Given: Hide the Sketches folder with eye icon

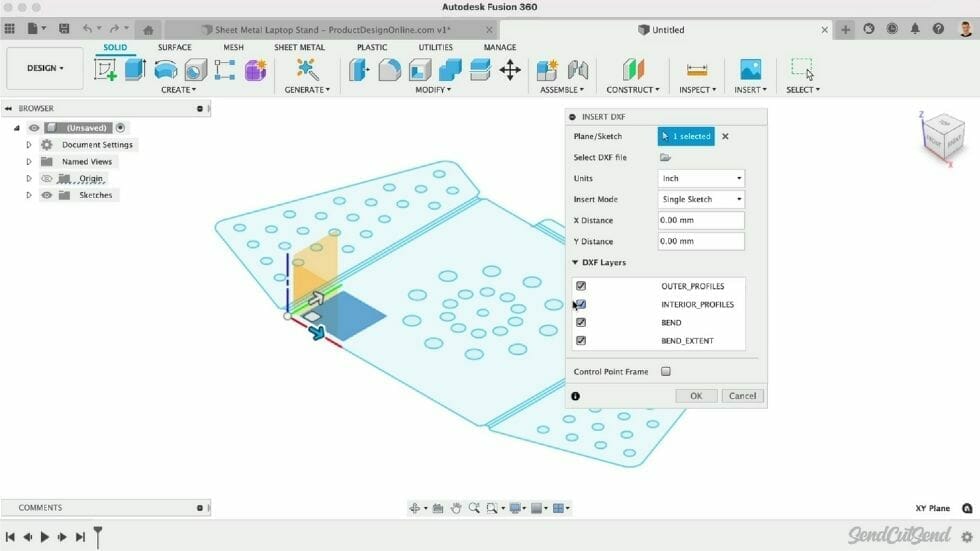Looking at the screenshot, I should pos(46,195).
